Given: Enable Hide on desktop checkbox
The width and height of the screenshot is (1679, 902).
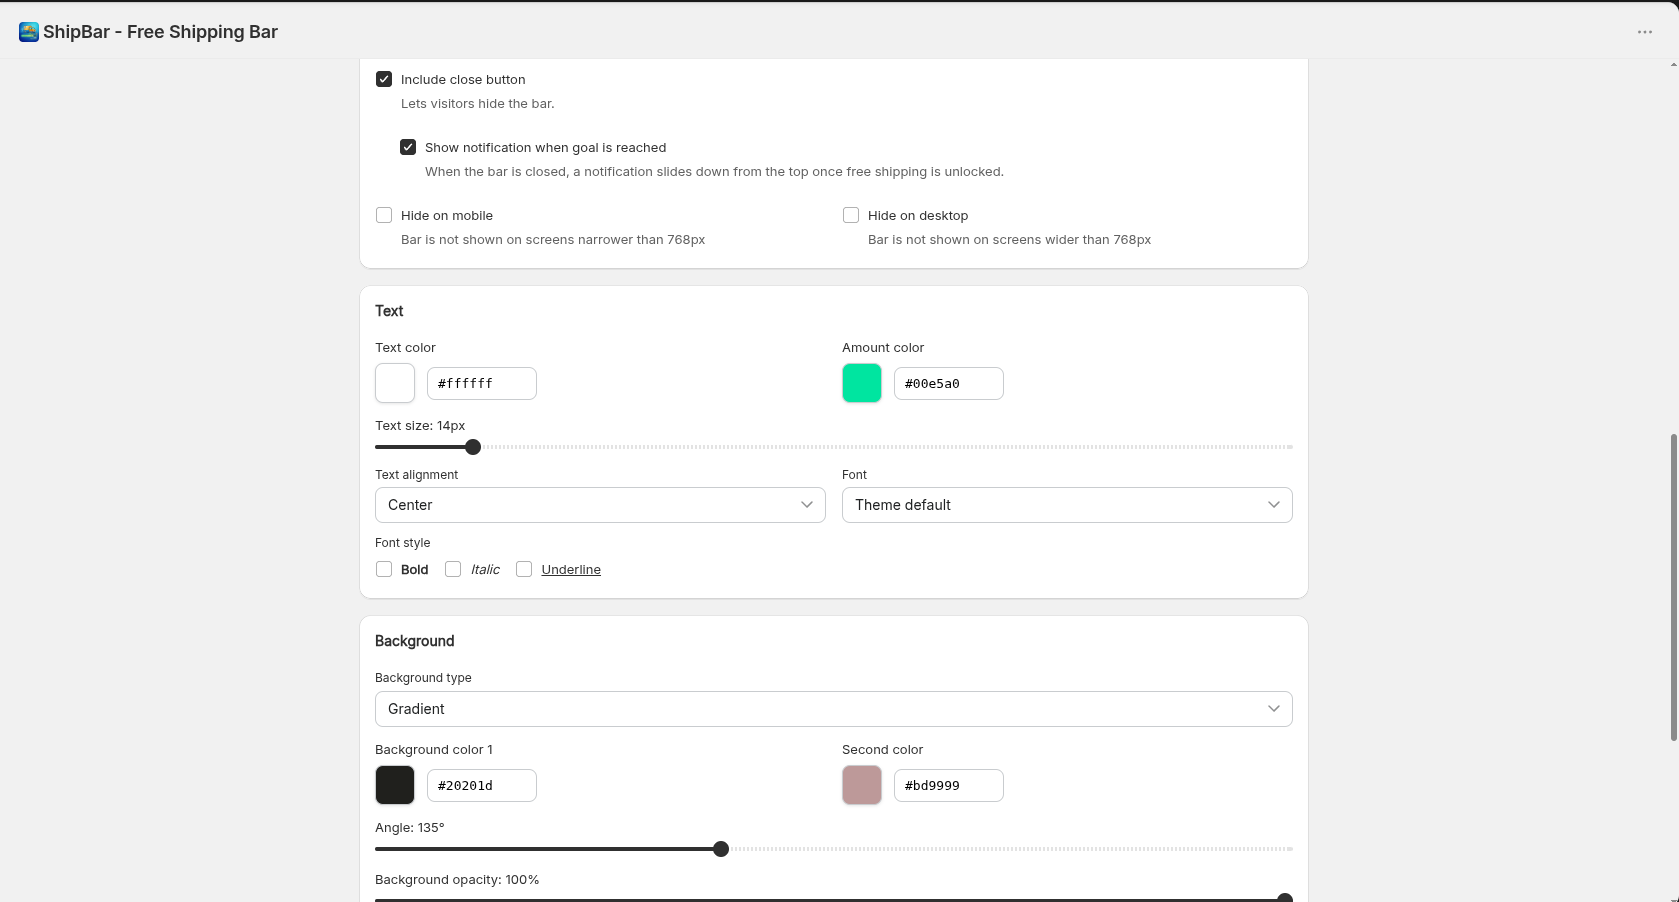Looking at the screenshot, I should click(851, 215).
